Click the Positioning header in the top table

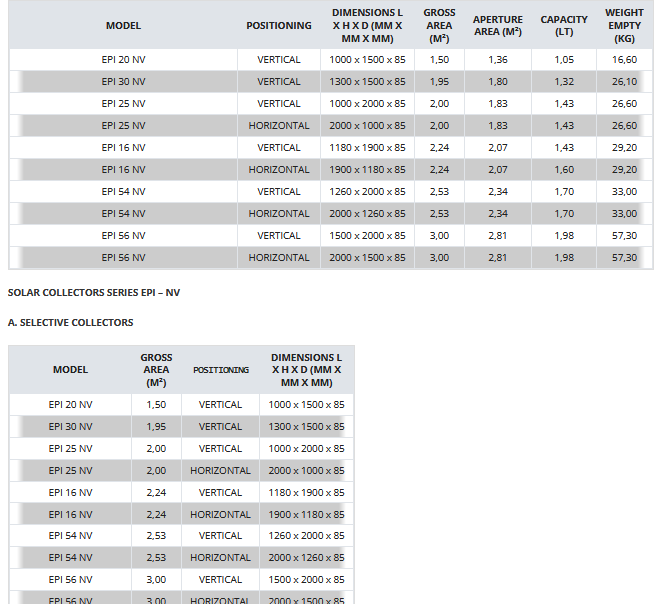[279, 25]
